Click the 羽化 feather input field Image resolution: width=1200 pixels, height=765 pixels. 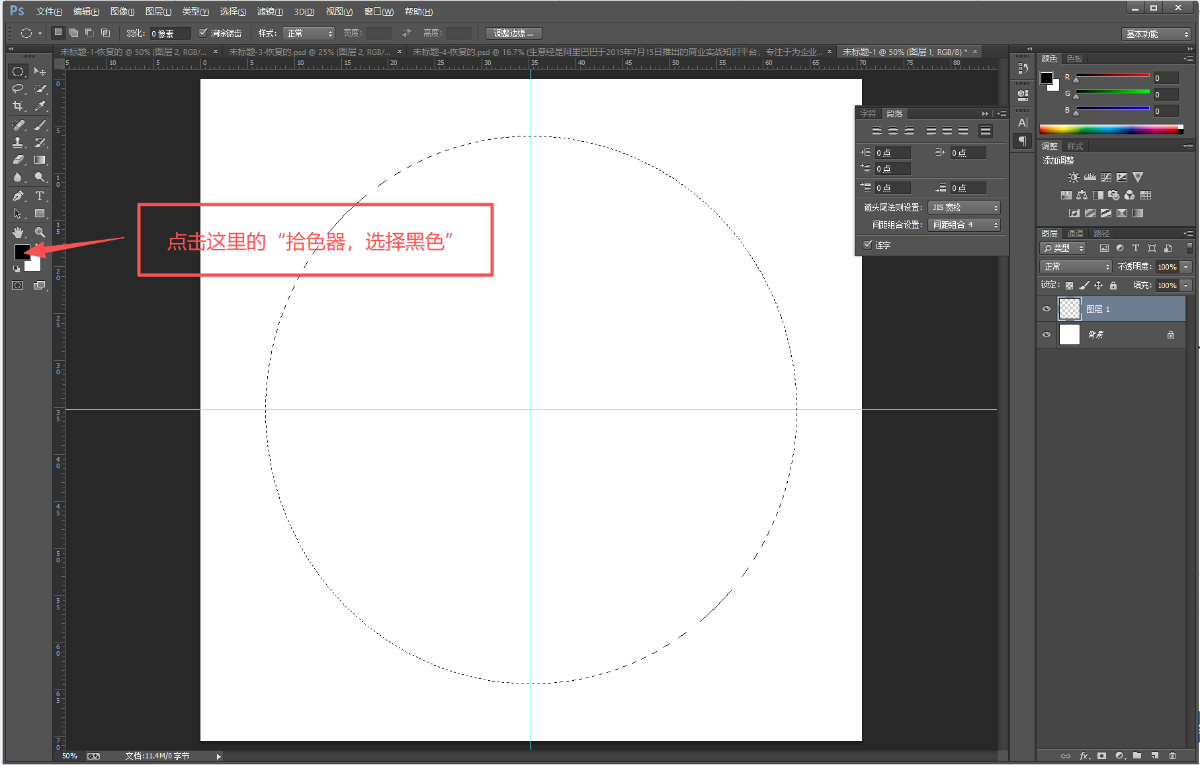[169, 33]
